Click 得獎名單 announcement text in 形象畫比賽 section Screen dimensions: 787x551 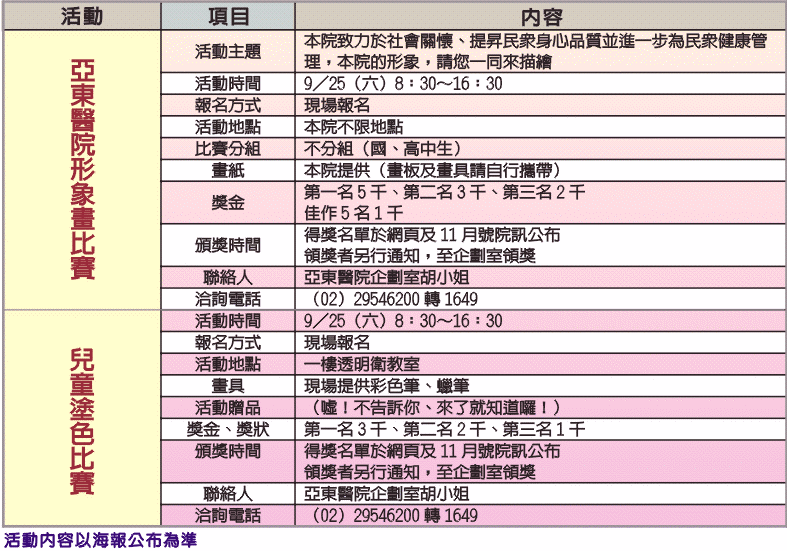coord(432,235)
